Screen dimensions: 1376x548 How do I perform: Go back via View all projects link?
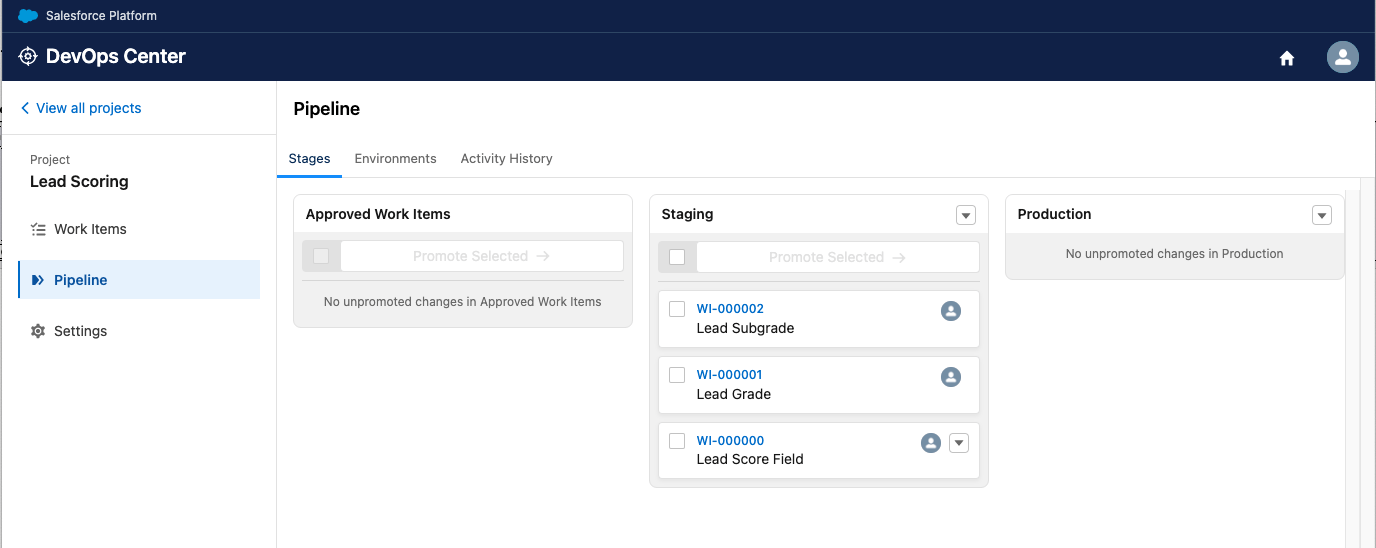(81, 108)
